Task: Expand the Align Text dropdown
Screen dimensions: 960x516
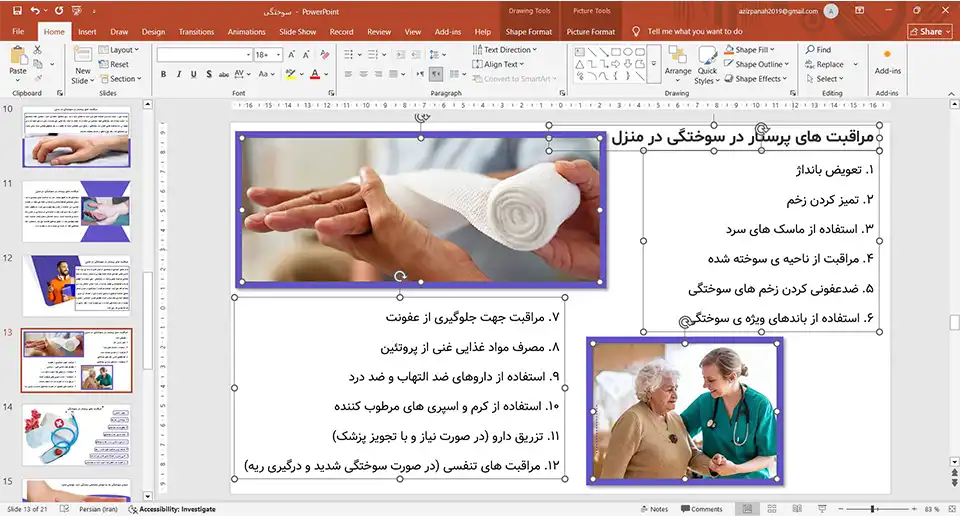Action: pyautogui.click(x=498, y=64)
